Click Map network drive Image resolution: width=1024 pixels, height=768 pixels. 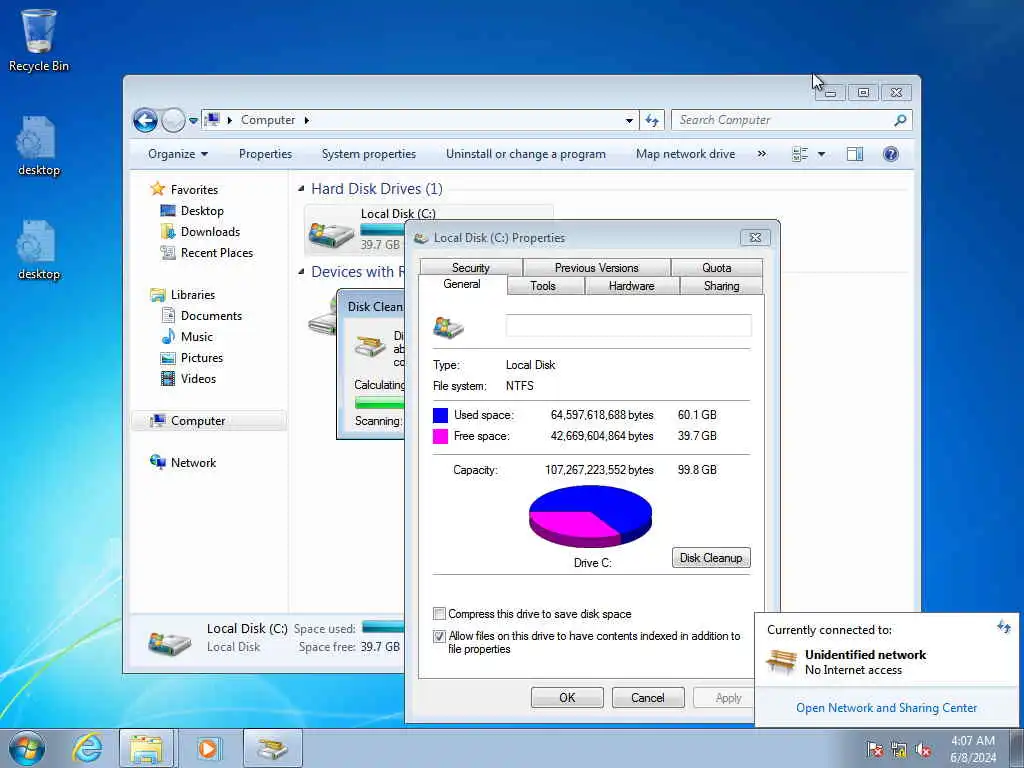click(685, 154)
